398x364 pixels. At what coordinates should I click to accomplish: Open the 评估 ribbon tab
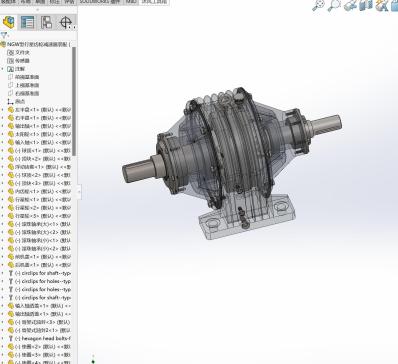[x=69, y=2]
